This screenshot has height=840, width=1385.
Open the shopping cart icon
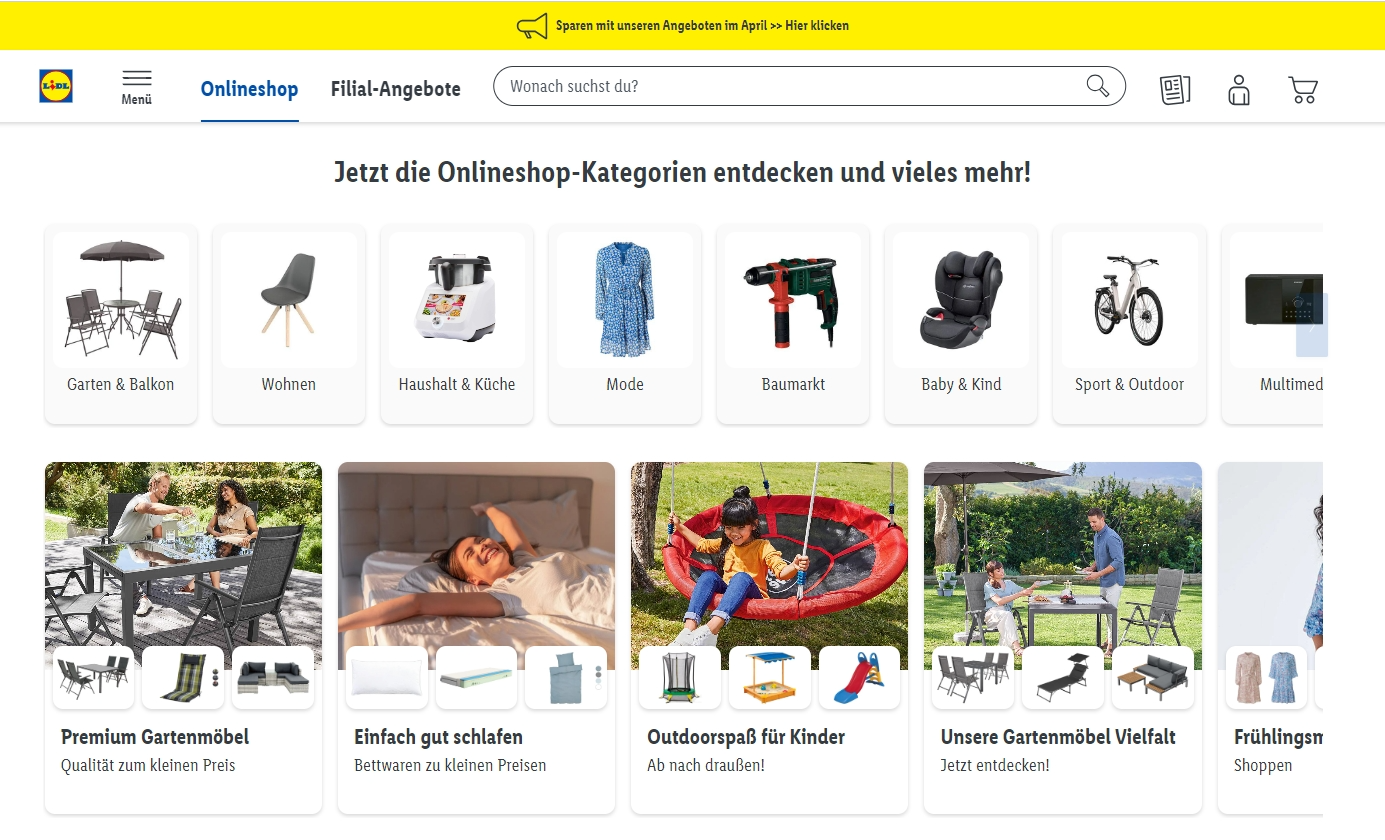click(x=1303, y=90)
